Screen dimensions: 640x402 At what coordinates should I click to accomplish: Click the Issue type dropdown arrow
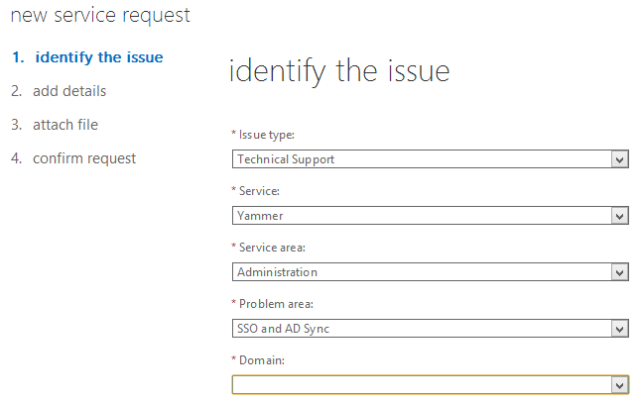(x=620, y=159)
